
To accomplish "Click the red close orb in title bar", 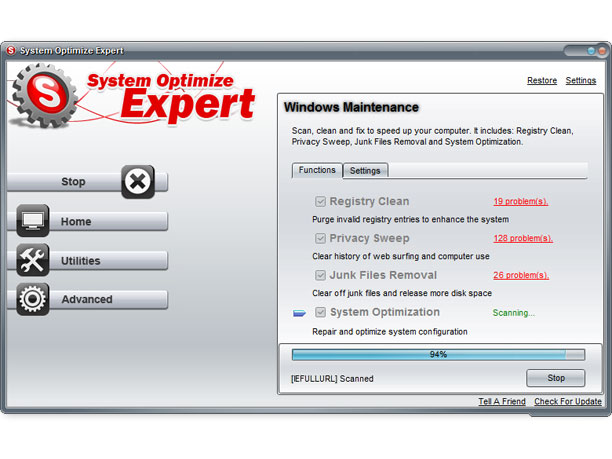I will pos(602,51).
